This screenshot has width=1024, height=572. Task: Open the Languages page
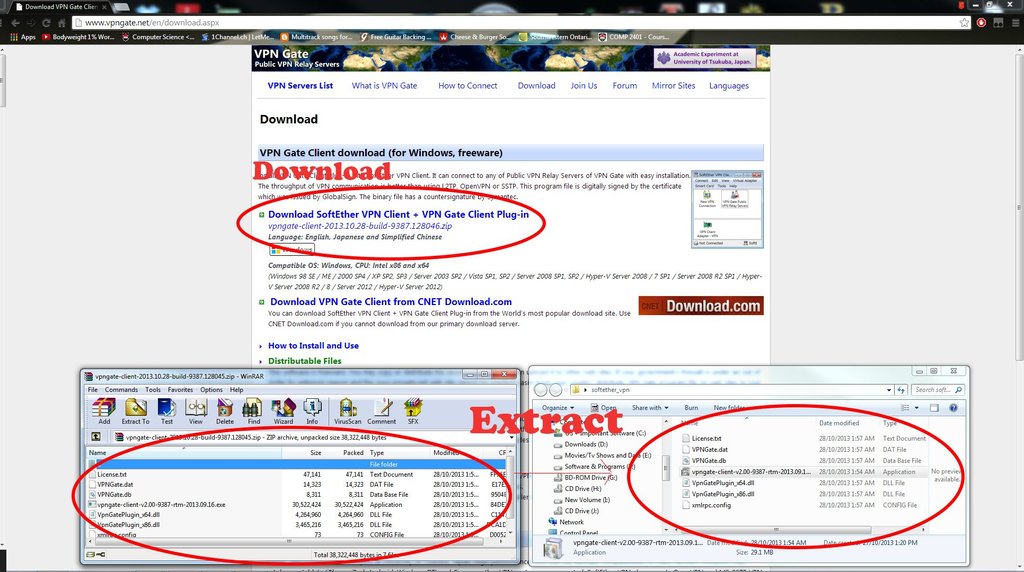click(729, 86)
